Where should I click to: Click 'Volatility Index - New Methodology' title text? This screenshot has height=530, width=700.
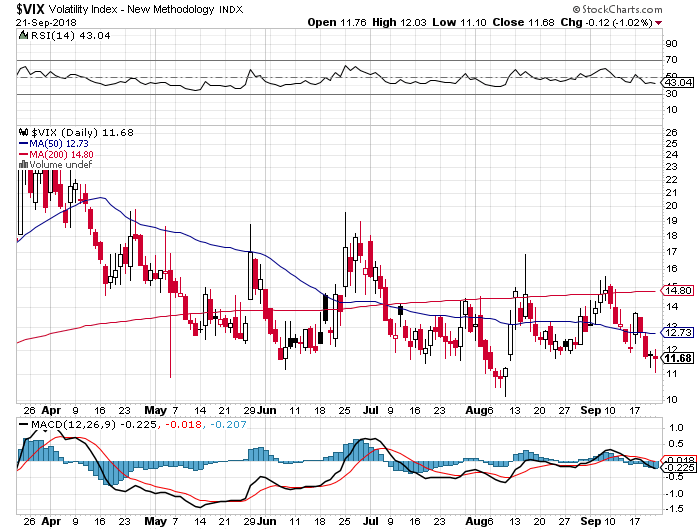coord(132,9)
